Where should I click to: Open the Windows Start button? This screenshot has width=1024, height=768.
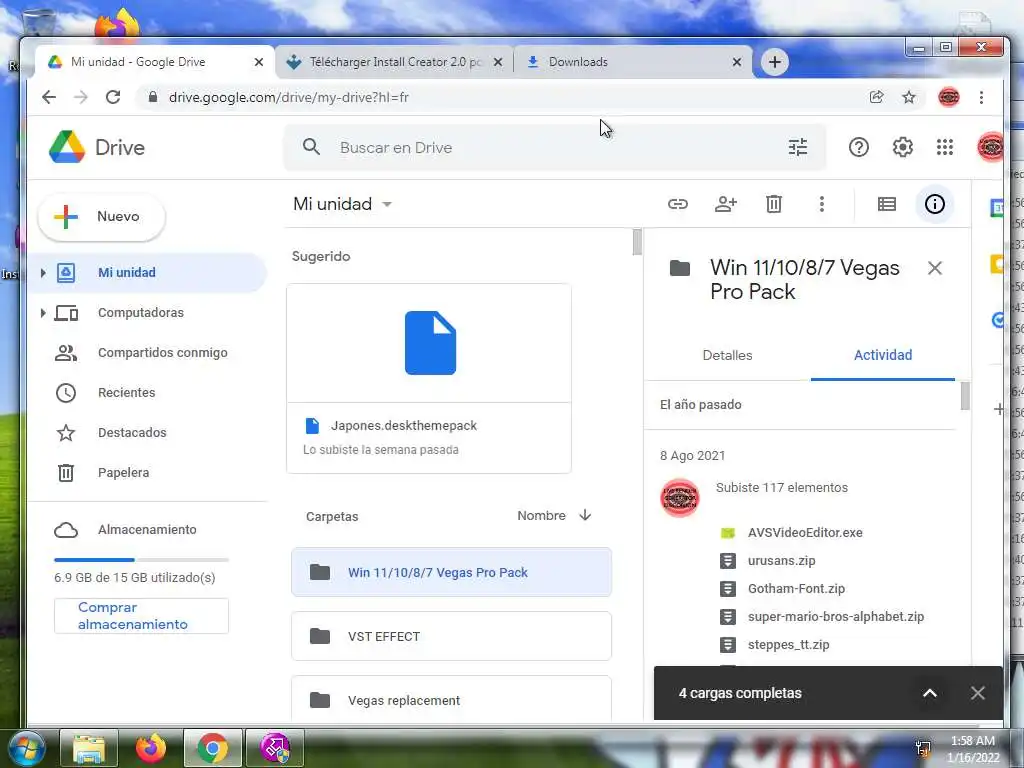27,748
